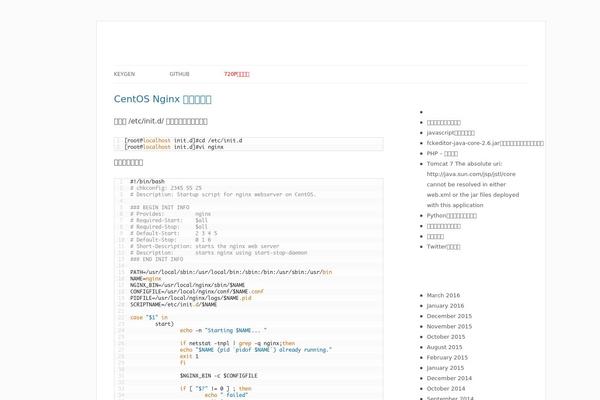This screenshot has width=600, height=400.
Task: Click the '$NGINX_BIN -c $CONFIGFILE' line
Action: point(218,376)
